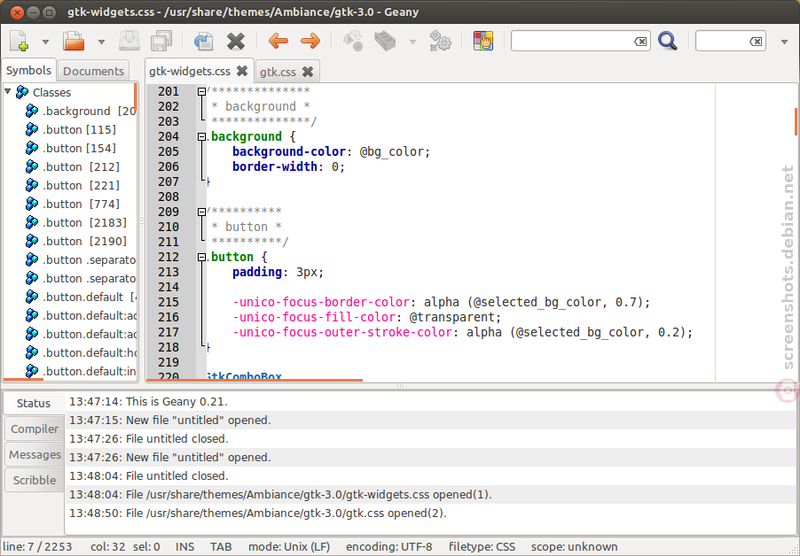Save the current file icon
Viewport: 800px width, 556px height.
[x=129, y=41]
